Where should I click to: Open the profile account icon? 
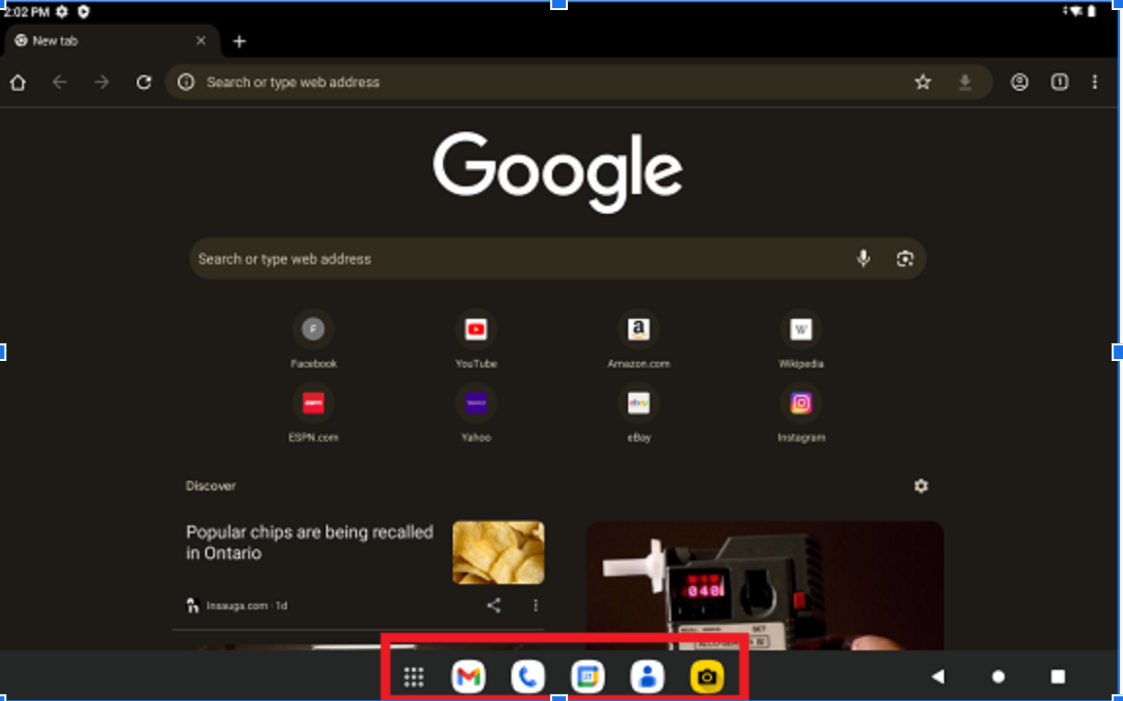click(1019, 83)
